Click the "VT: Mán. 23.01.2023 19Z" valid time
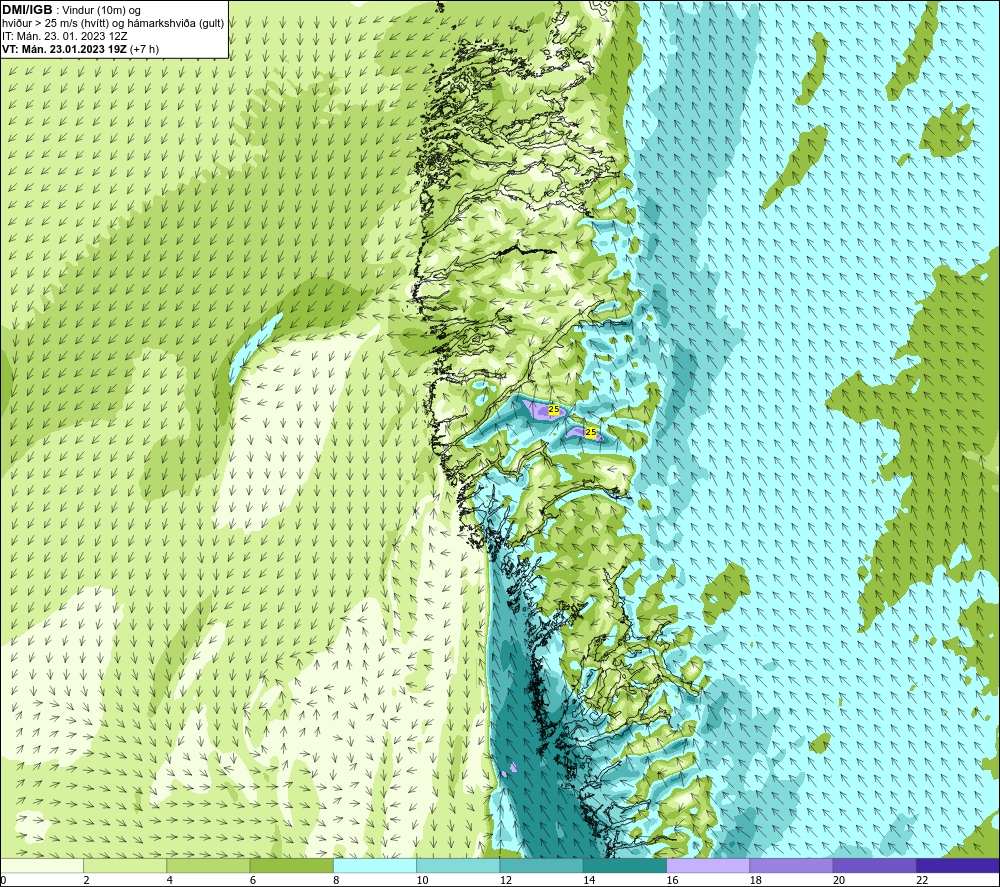Image resolution: width=1000 pixels, height=887 pixels. 64,49
